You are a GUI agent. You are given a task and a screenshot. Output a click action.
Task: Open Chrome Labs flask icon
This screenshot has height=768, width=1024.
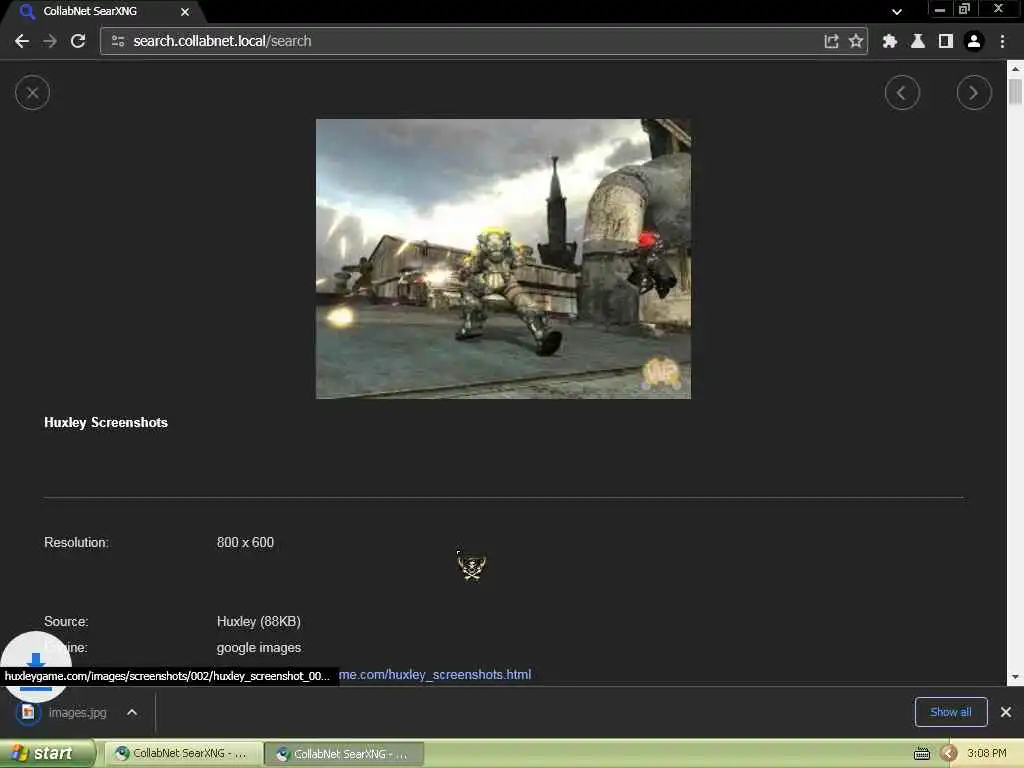point(918,41)
